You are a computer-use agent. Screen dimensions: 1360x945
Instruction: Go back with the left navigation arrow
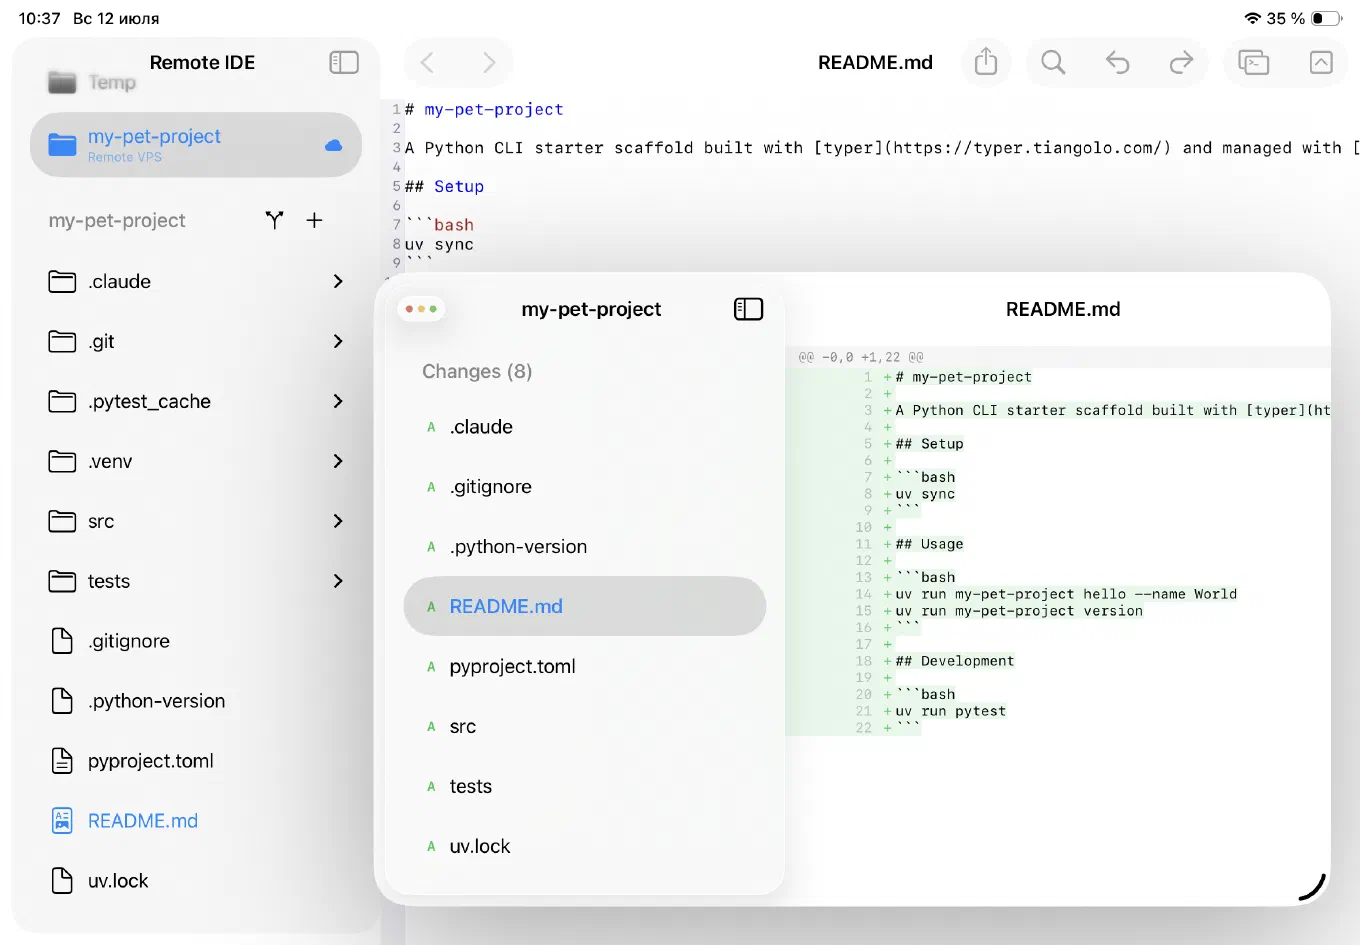[427, 63]
